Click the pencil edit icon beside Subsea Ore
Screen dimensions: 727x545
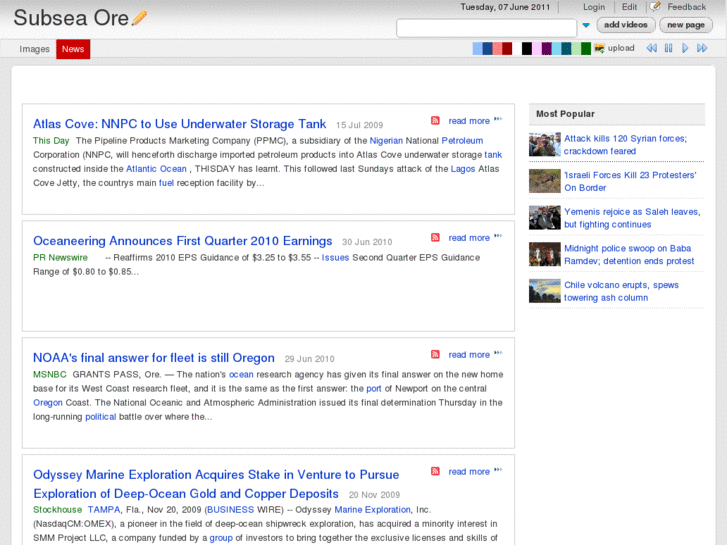139,18
